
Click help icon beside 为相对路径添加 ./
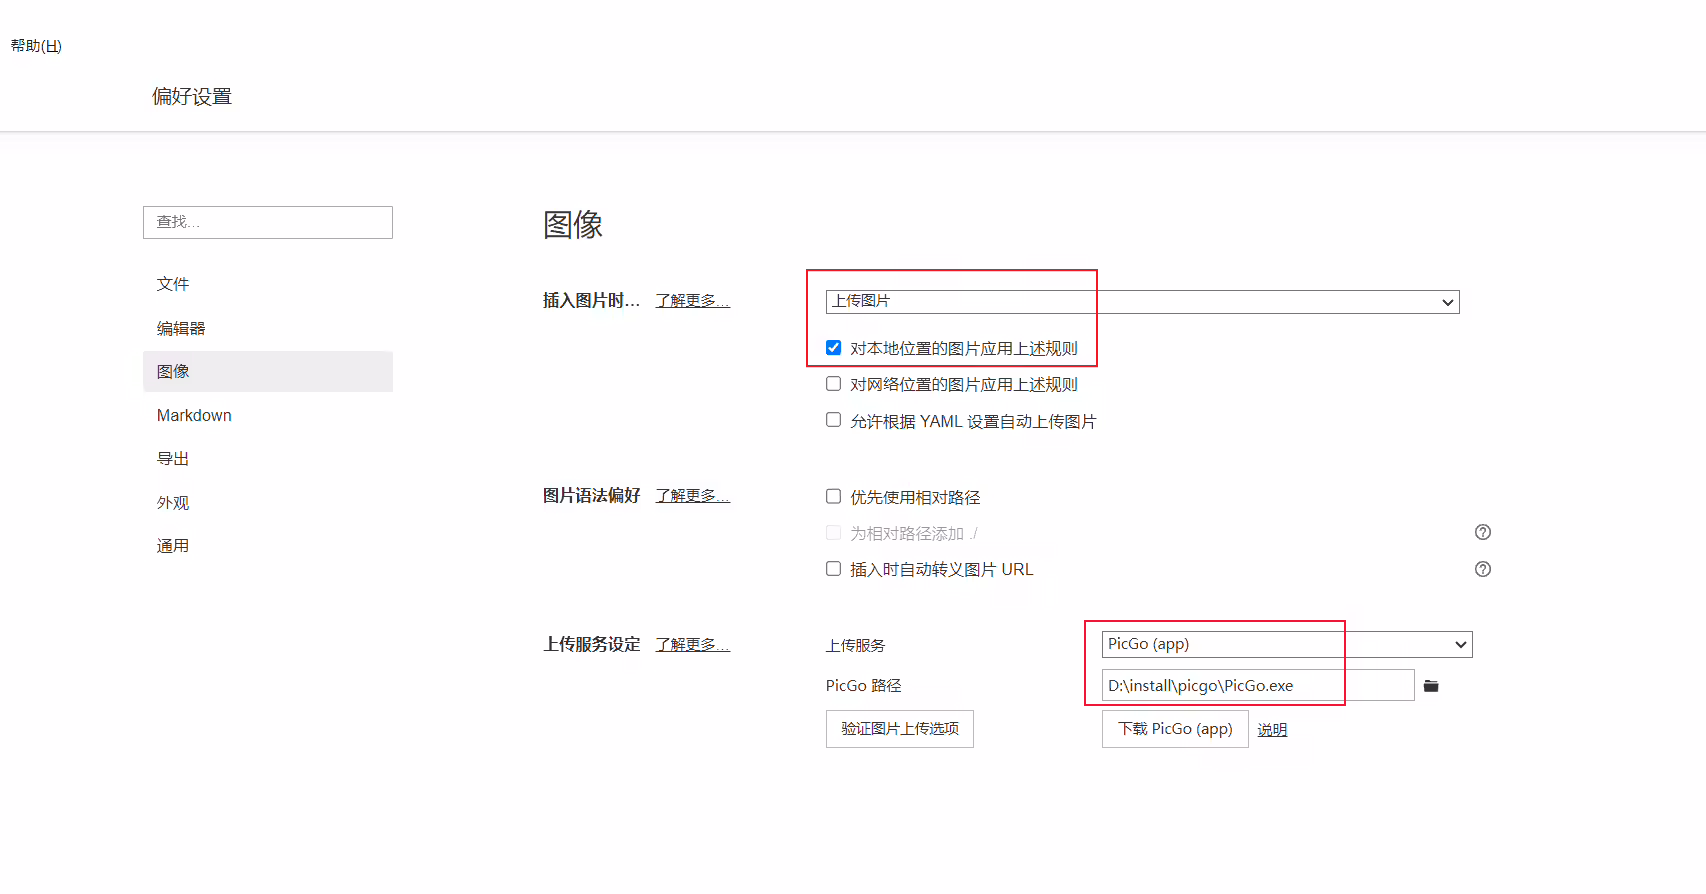click(x=1483, y=532)
